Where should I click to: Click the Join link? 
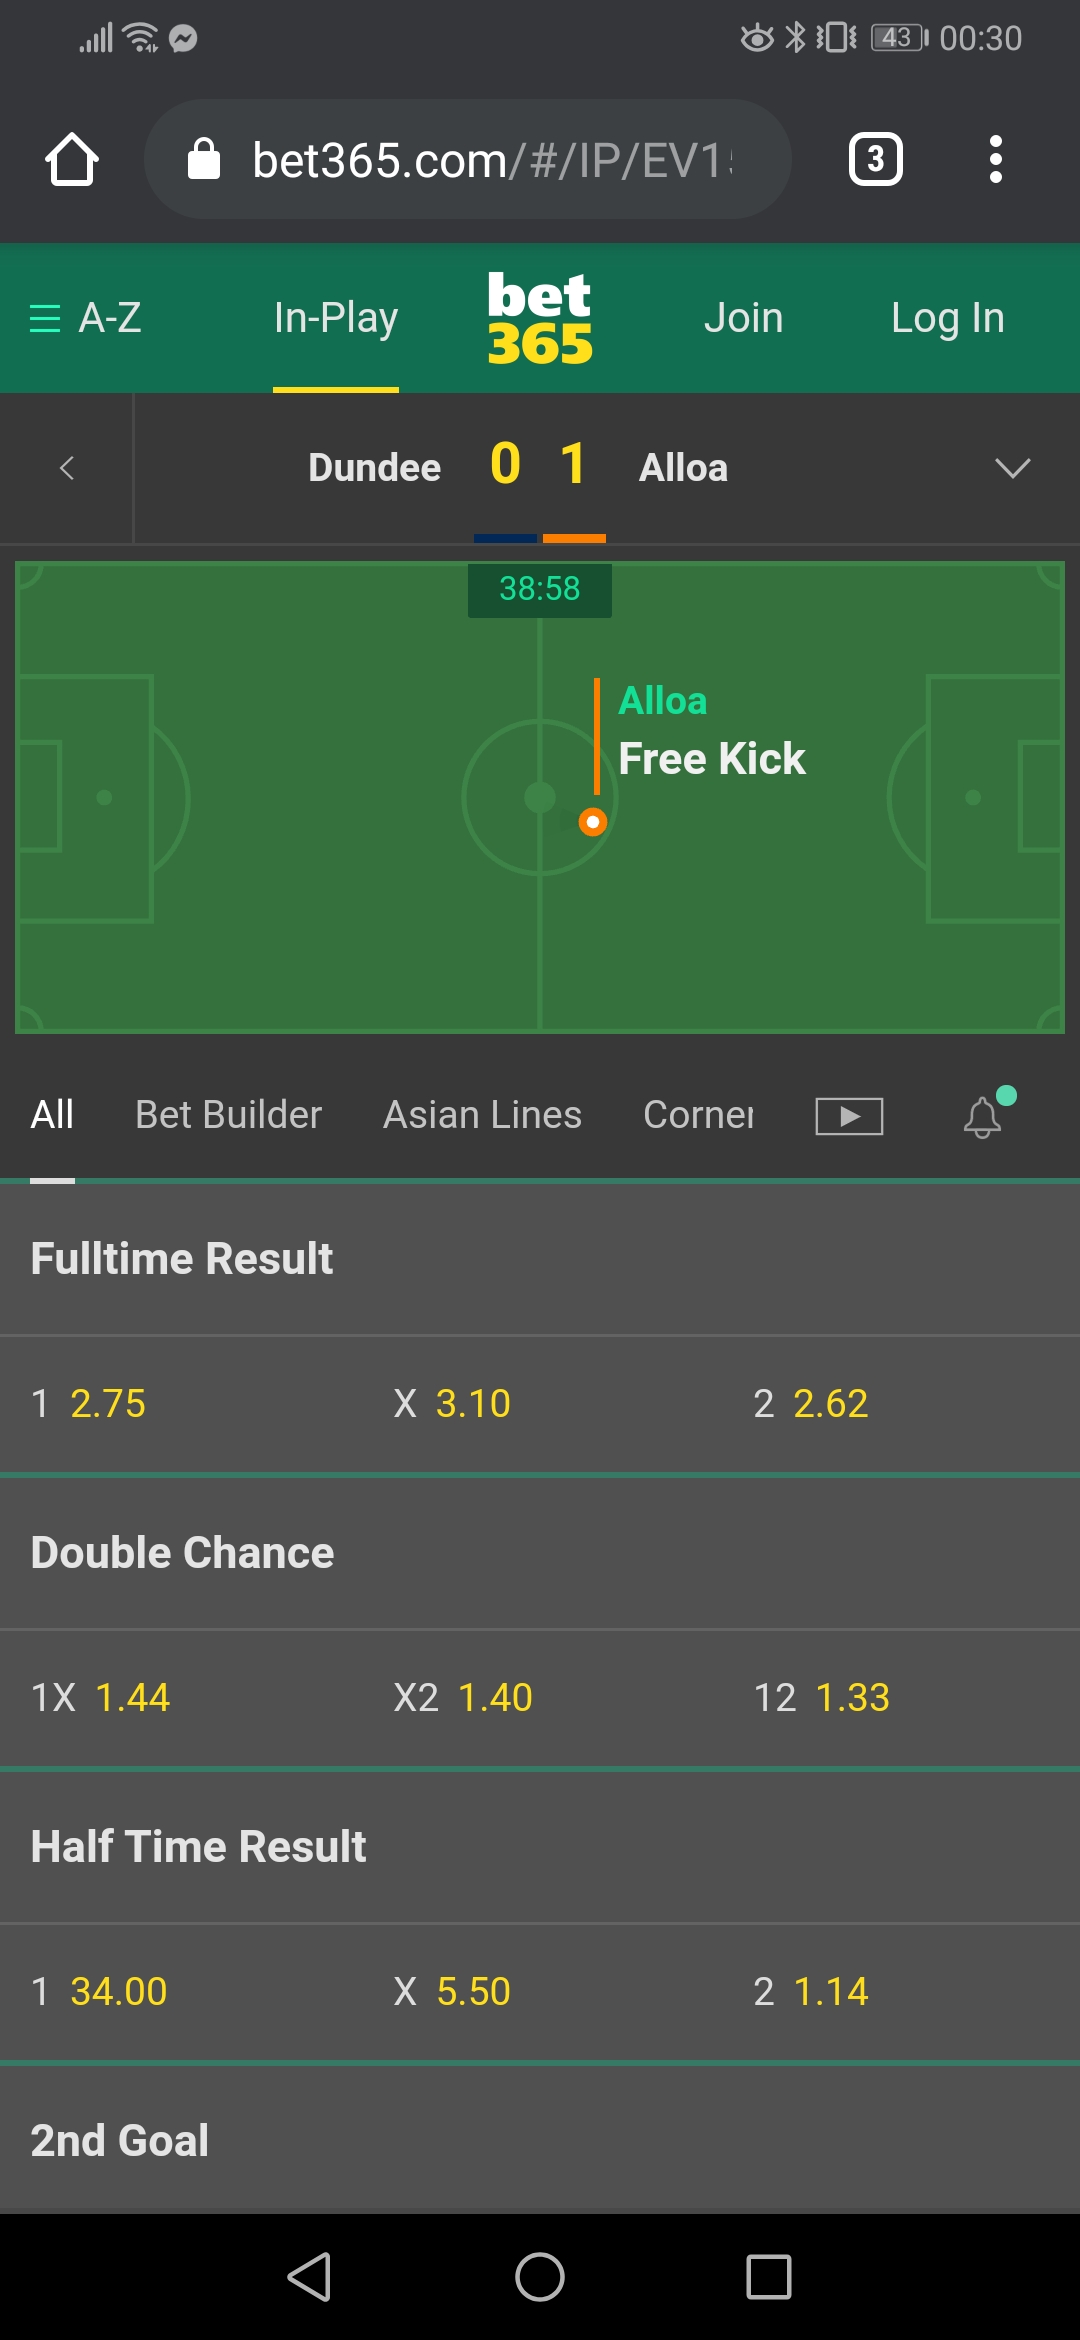[x=743, y=318]
